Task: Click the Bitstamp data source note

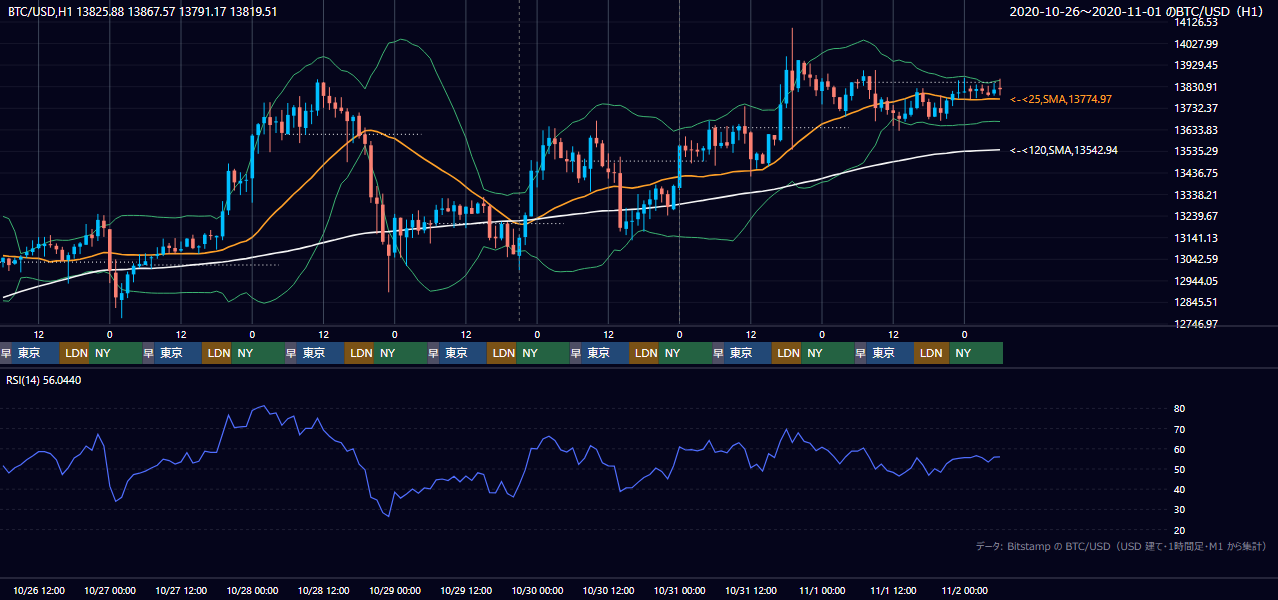Action: pos(1121,546)
